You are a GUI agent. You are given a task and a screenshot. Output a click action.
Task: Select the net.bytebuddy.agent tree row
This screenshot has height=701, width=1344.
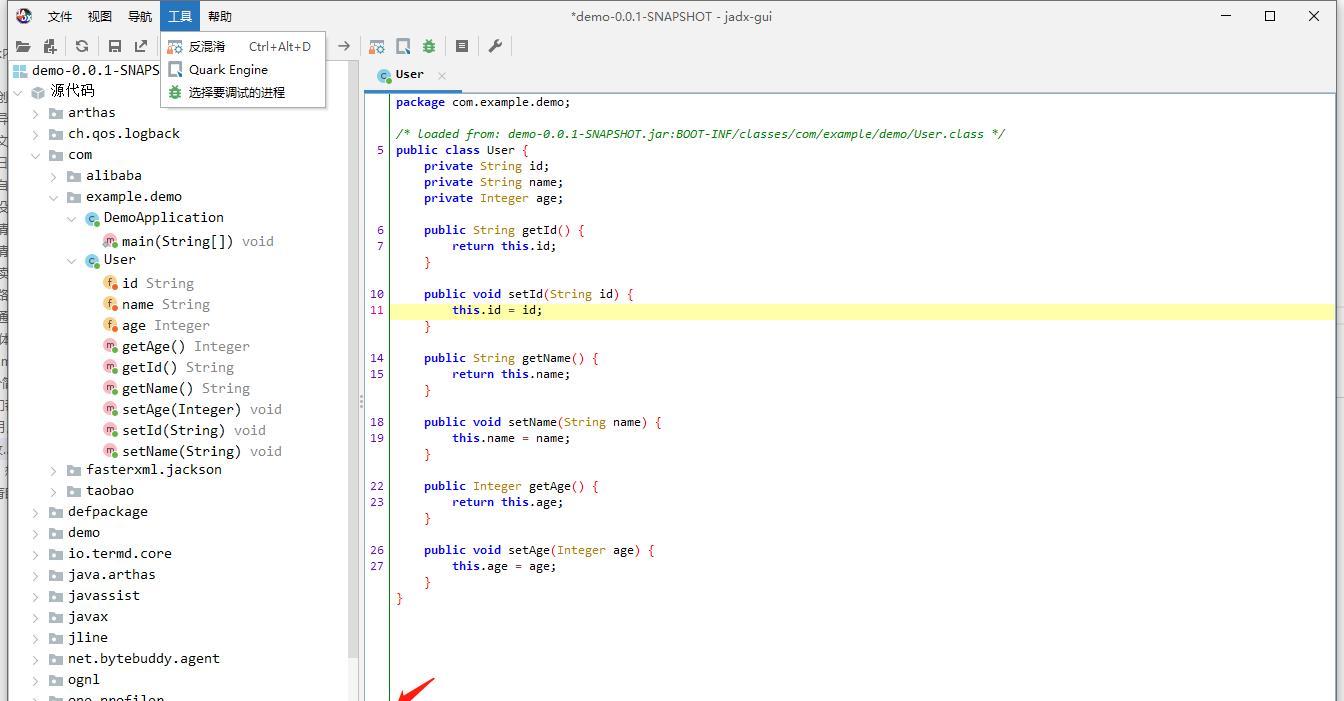point(134,659)
